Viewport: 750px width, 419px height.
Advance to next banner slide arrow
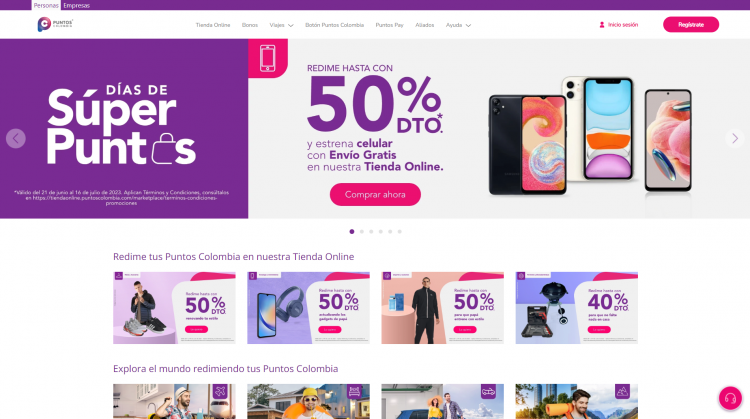735,139
